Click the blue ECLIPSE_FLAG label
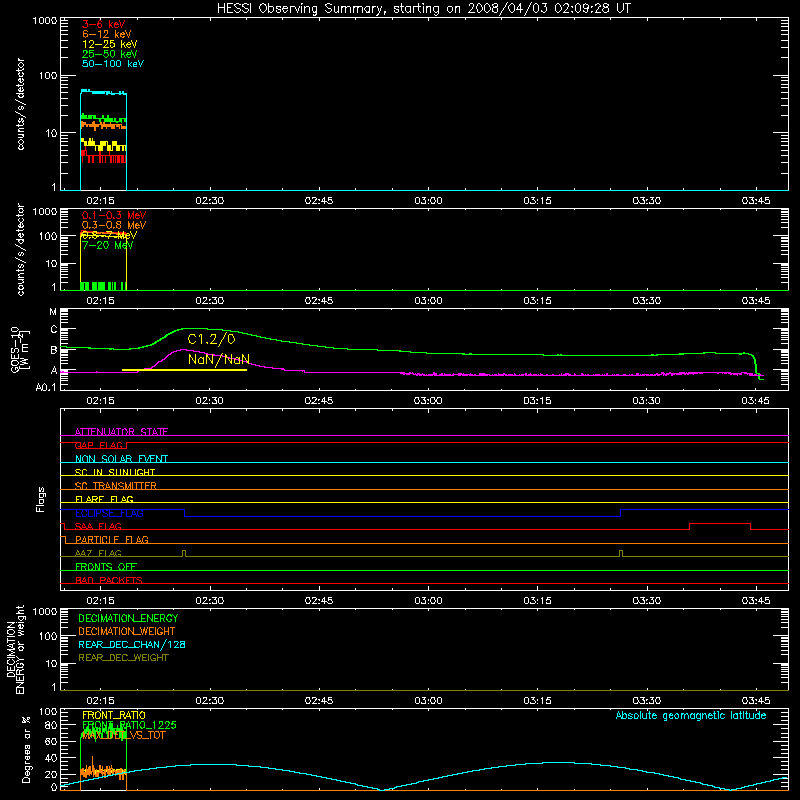This screenshot has height=800, width=800. pos(109,513)
